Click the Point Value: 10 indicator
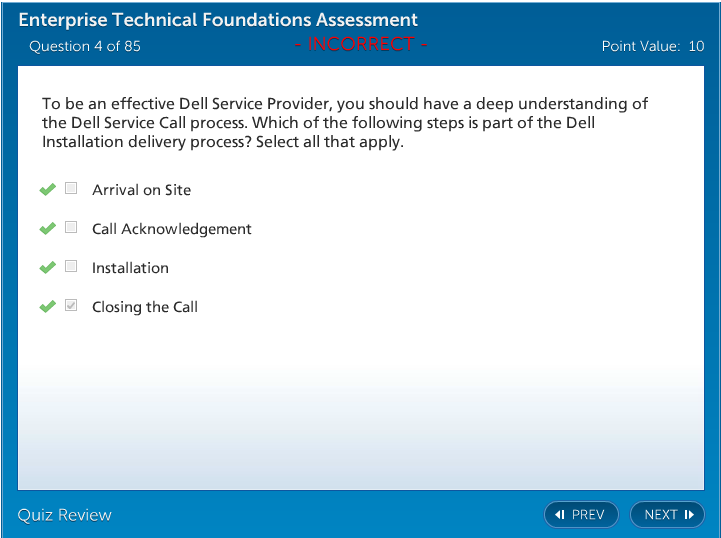Screen dimensions: 721x538 tap(652, 46)
